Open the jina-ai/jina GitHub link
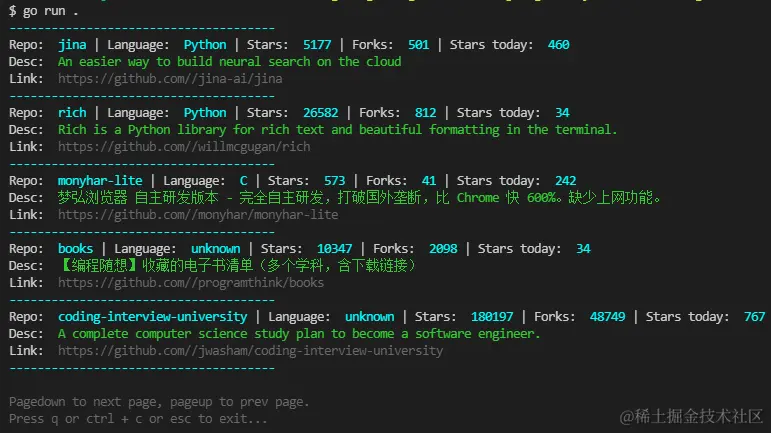The height and width of the screenshot is (433, 771). click(x=170, y=79)
